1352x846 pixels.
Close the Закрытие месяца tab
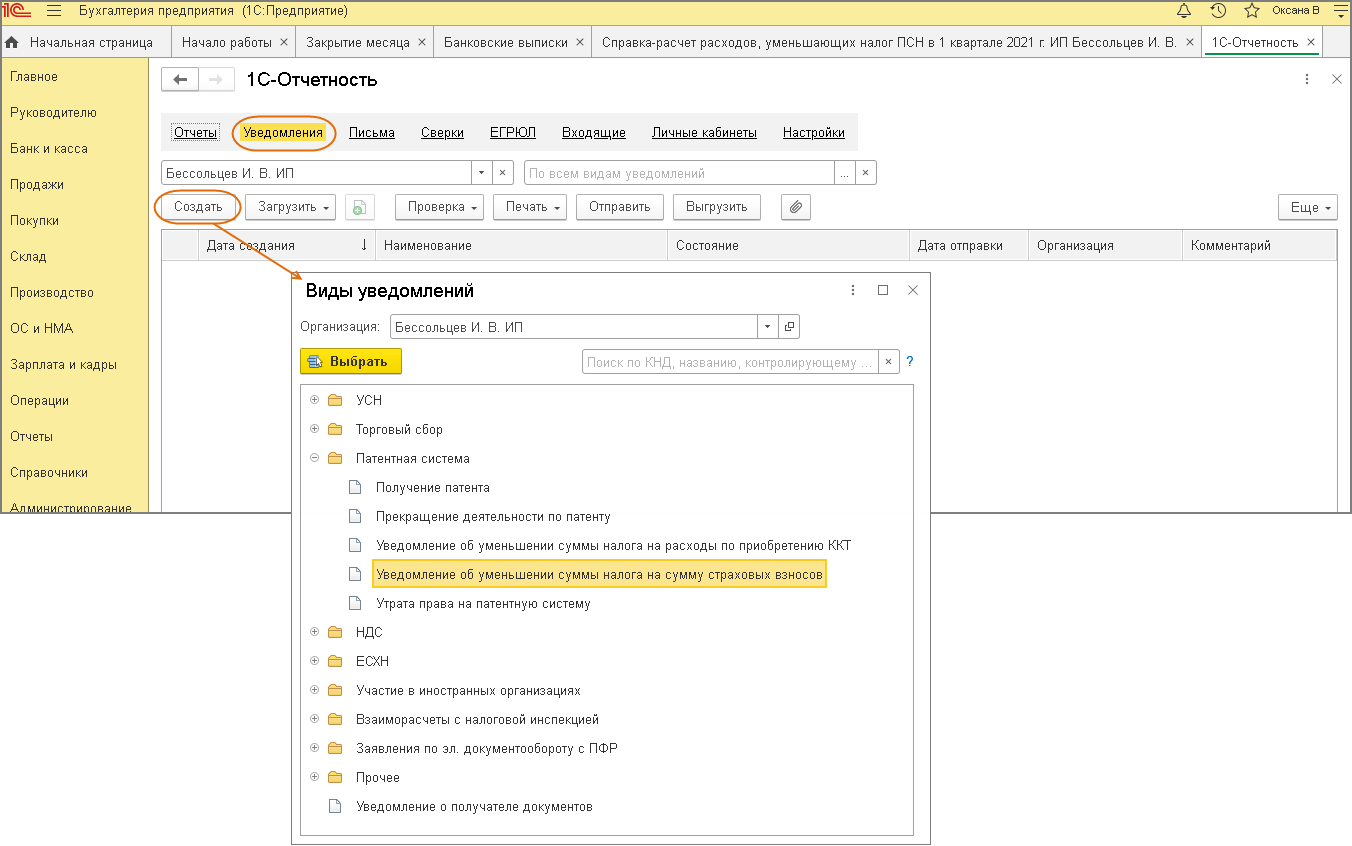coord(422,43)
